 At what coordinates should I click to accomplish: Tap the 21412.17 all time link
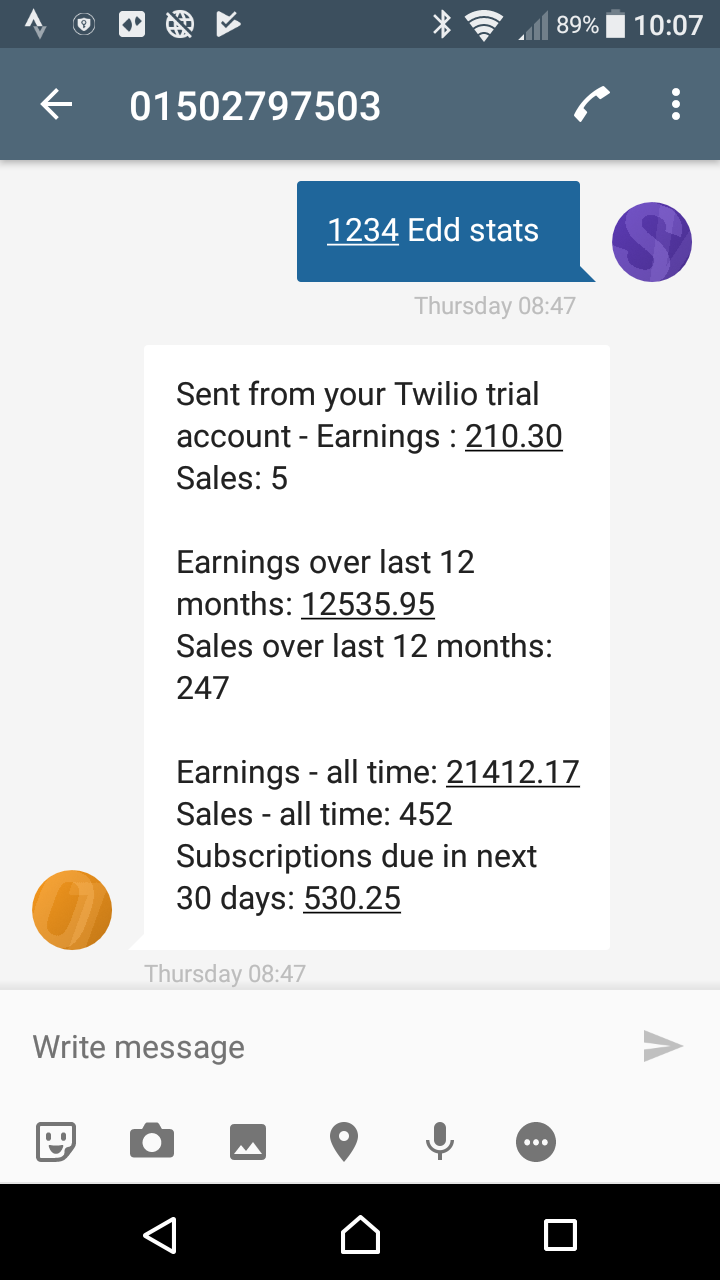[x=513, y=772]
